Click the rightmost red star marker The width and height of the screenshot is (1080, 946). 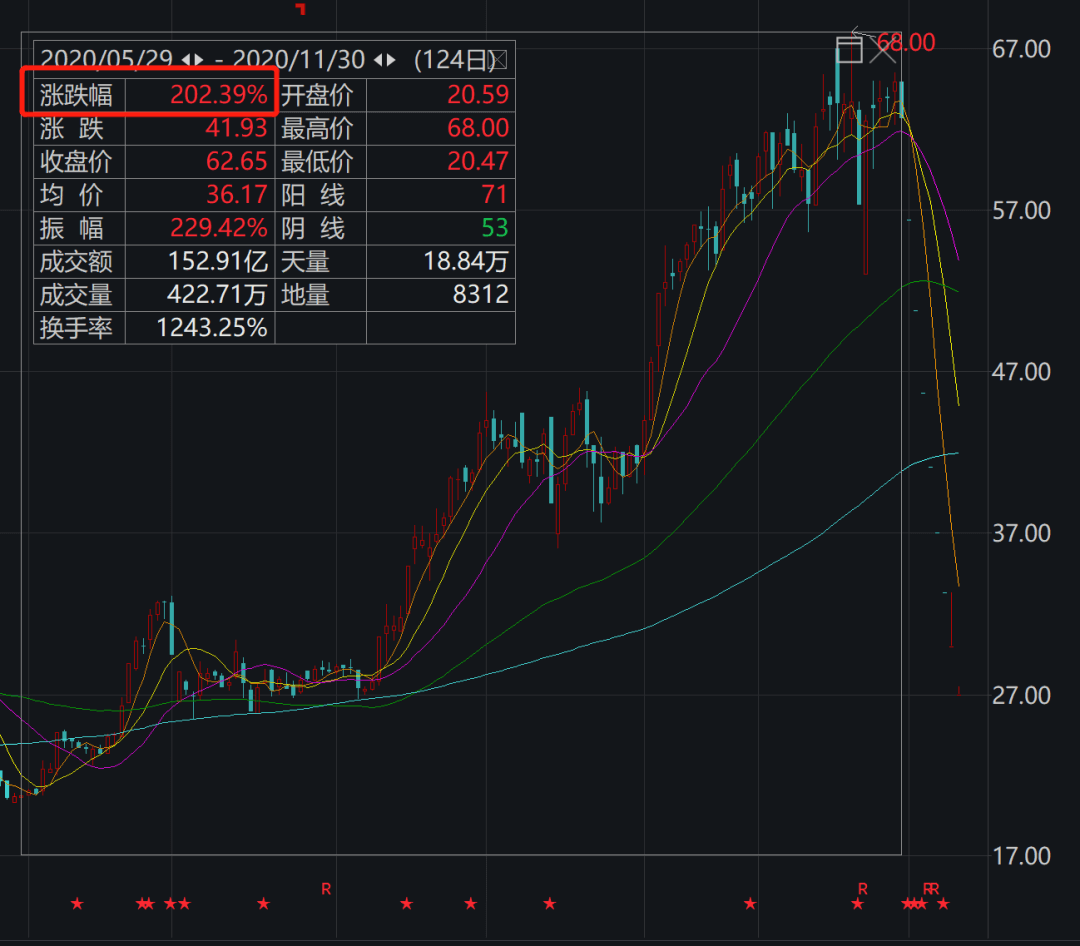click(943, 903)
